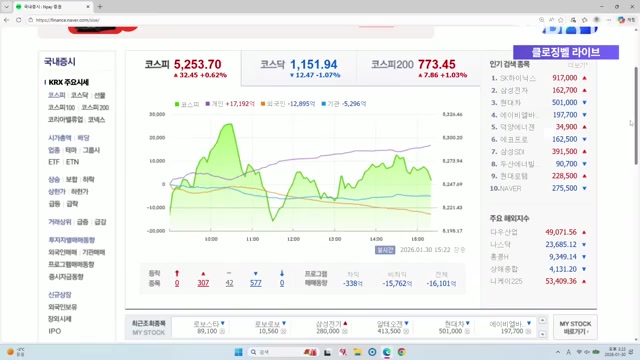Open NAVER in popular searched stocks
The image size is (640, 360).
[x=511, y=188]
